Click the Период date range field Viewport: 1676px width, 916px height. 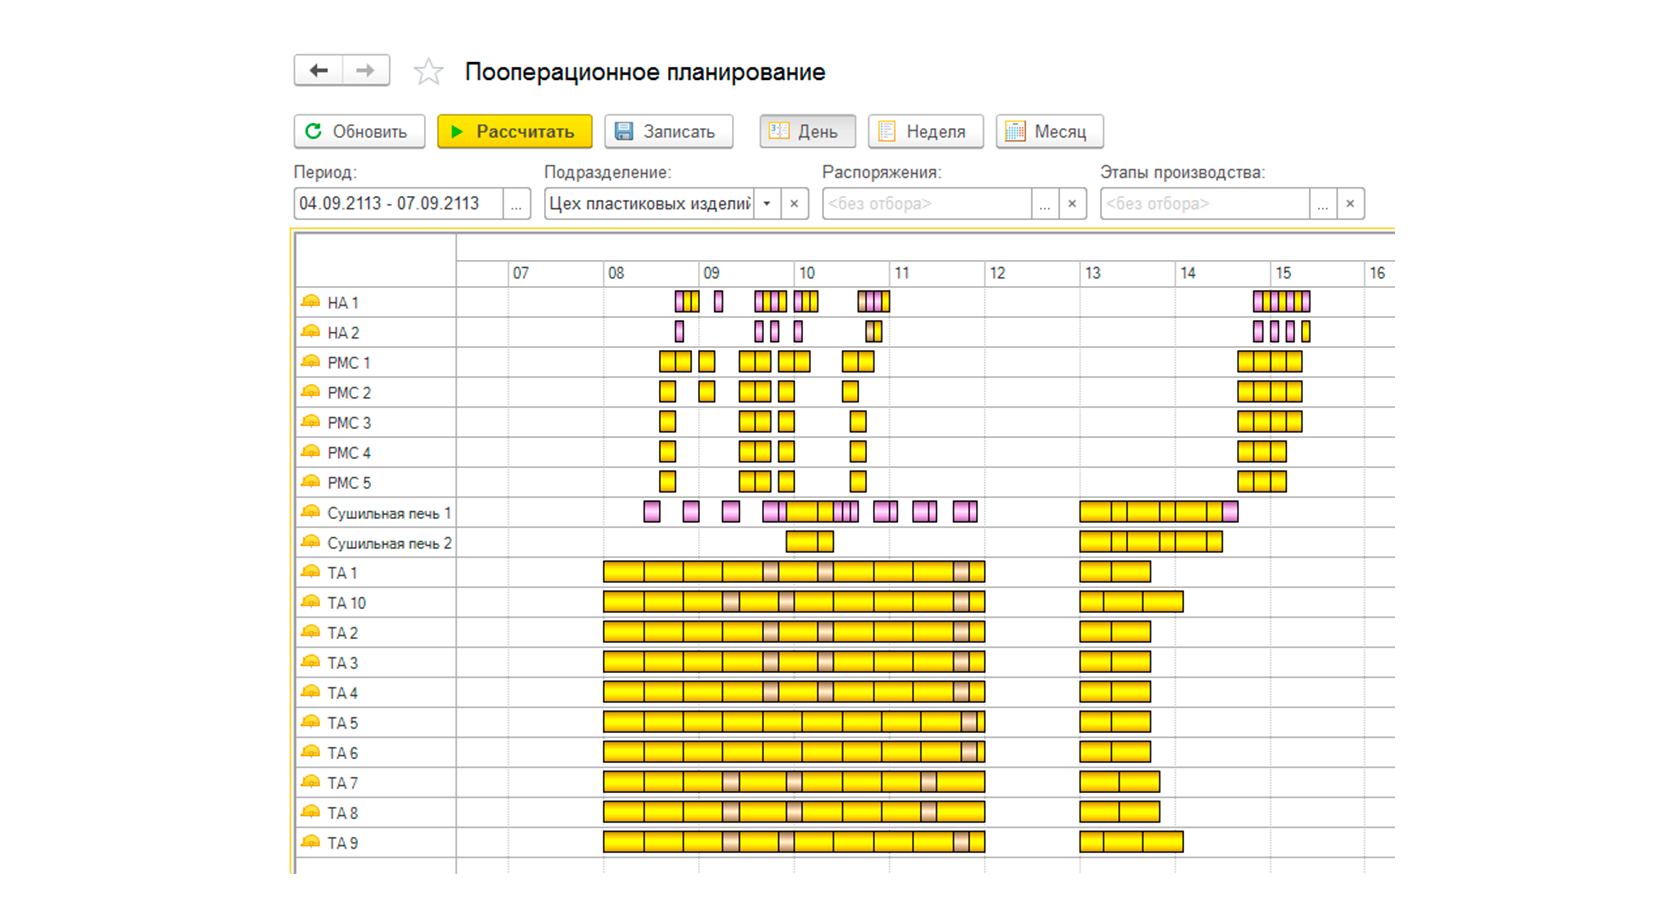[398, 203]
